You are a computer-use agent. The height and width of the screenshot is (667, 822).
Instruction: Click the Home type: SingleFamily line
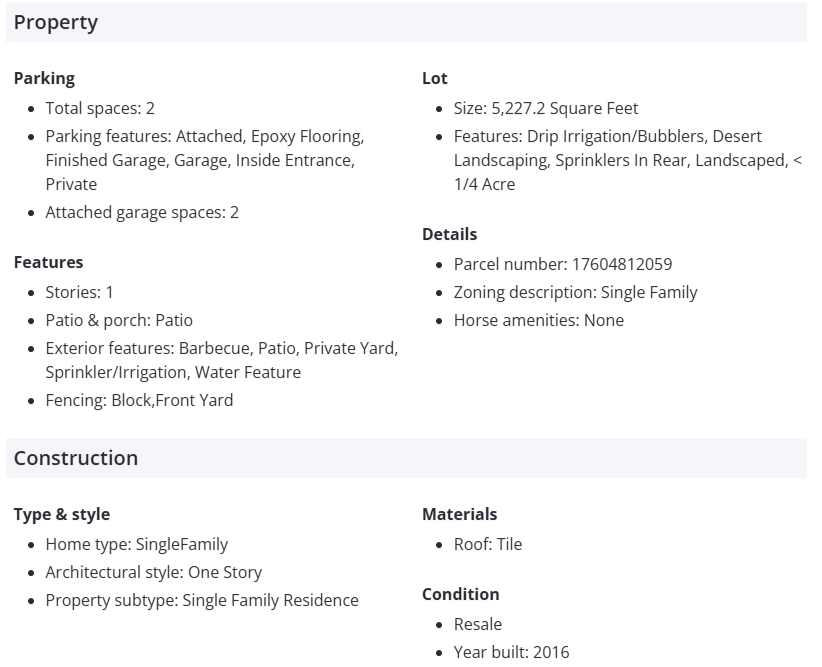point(136,544)
